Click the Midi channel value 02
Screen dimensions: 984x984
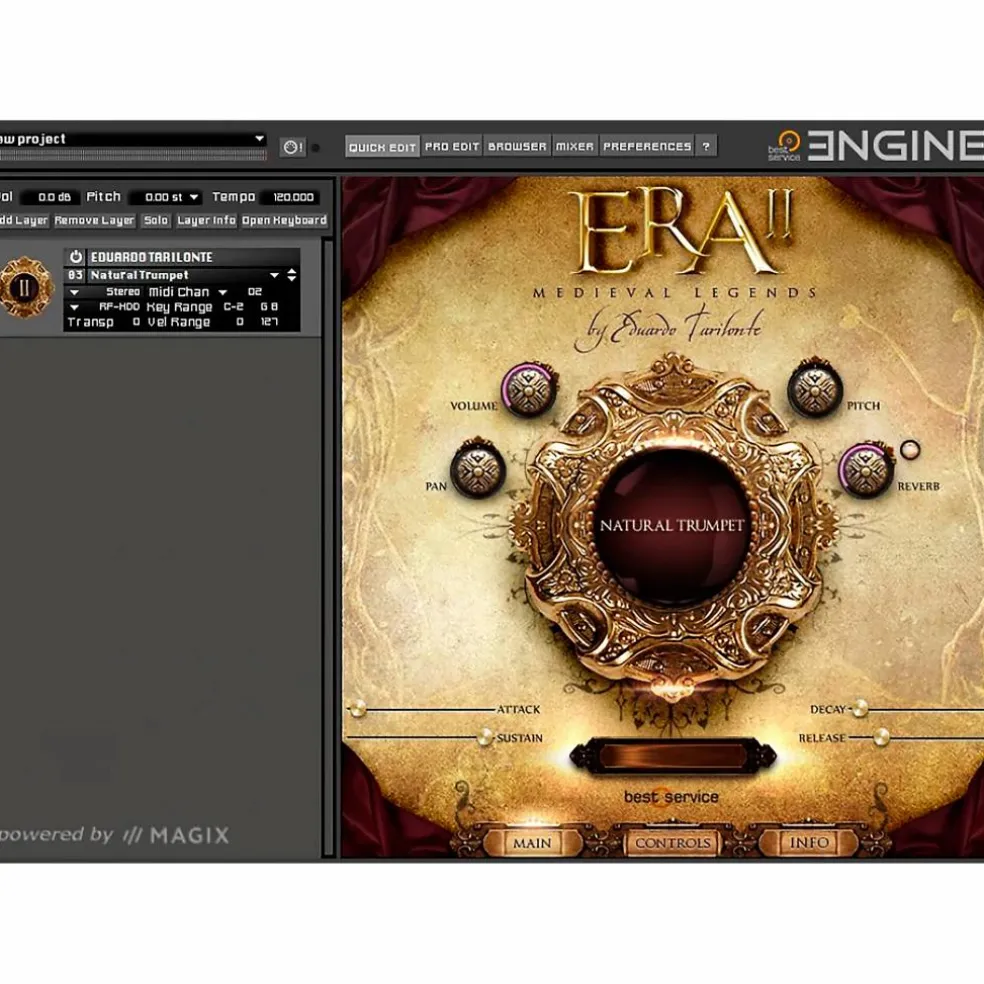tap(255, 292)
